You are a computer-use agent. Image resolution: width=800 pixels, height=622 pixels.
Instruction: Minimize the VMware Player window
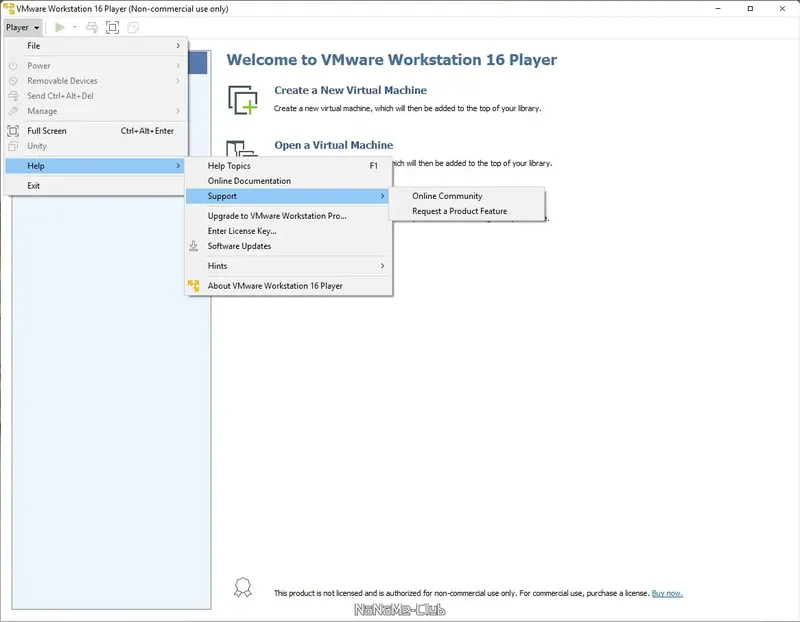pos(718,9)
